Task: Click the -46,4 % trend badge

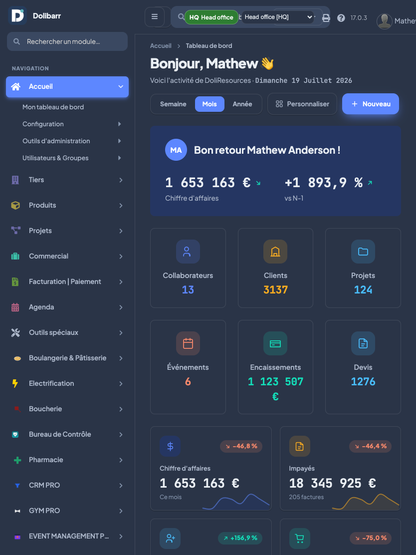Action: click(370, 446)
